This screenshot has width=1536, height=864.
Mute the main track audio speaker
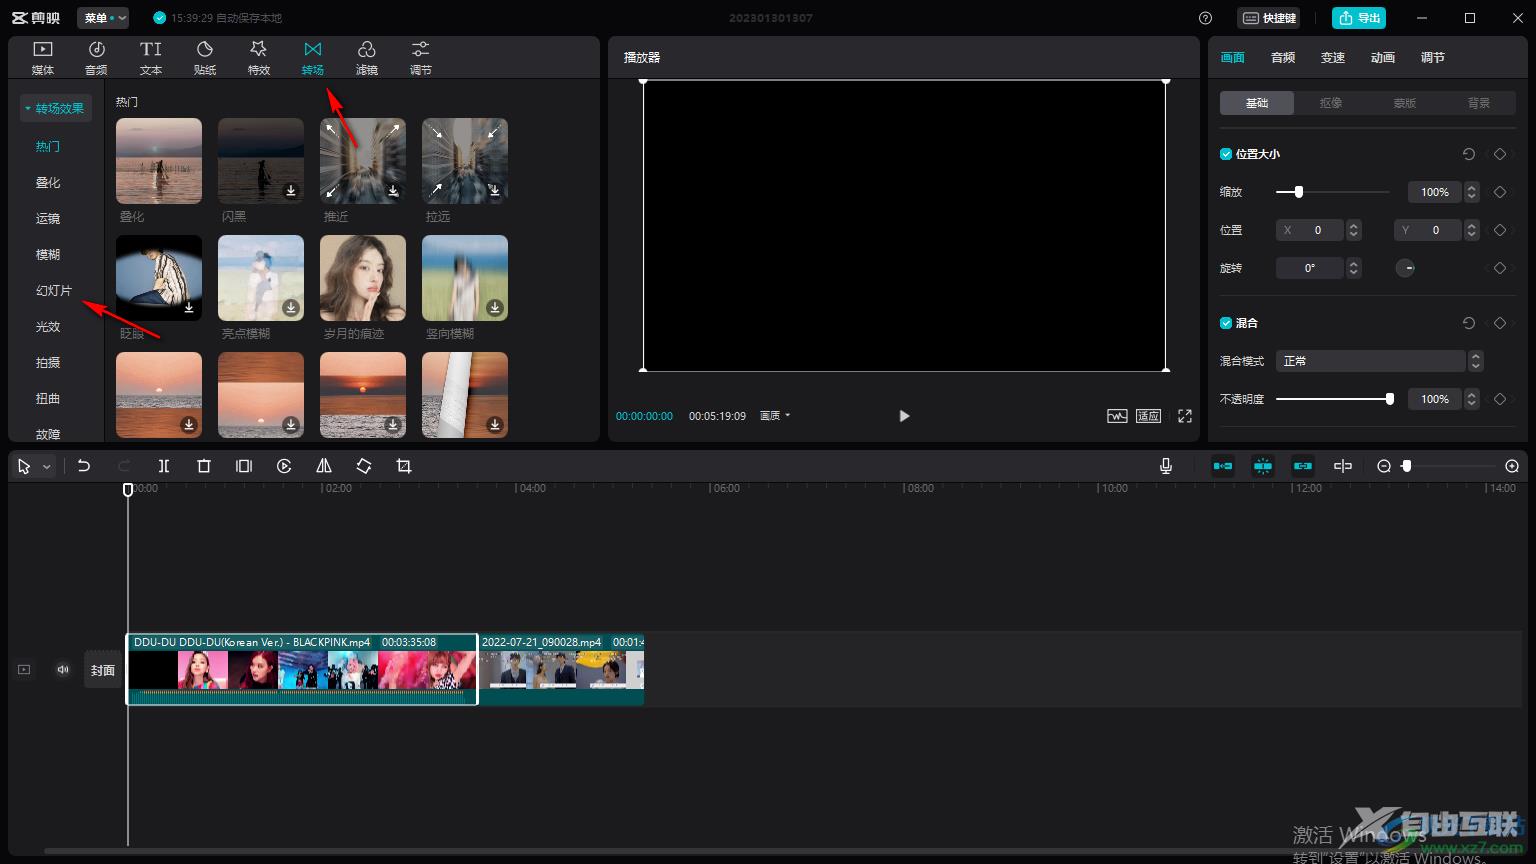[x=63, y=670]
